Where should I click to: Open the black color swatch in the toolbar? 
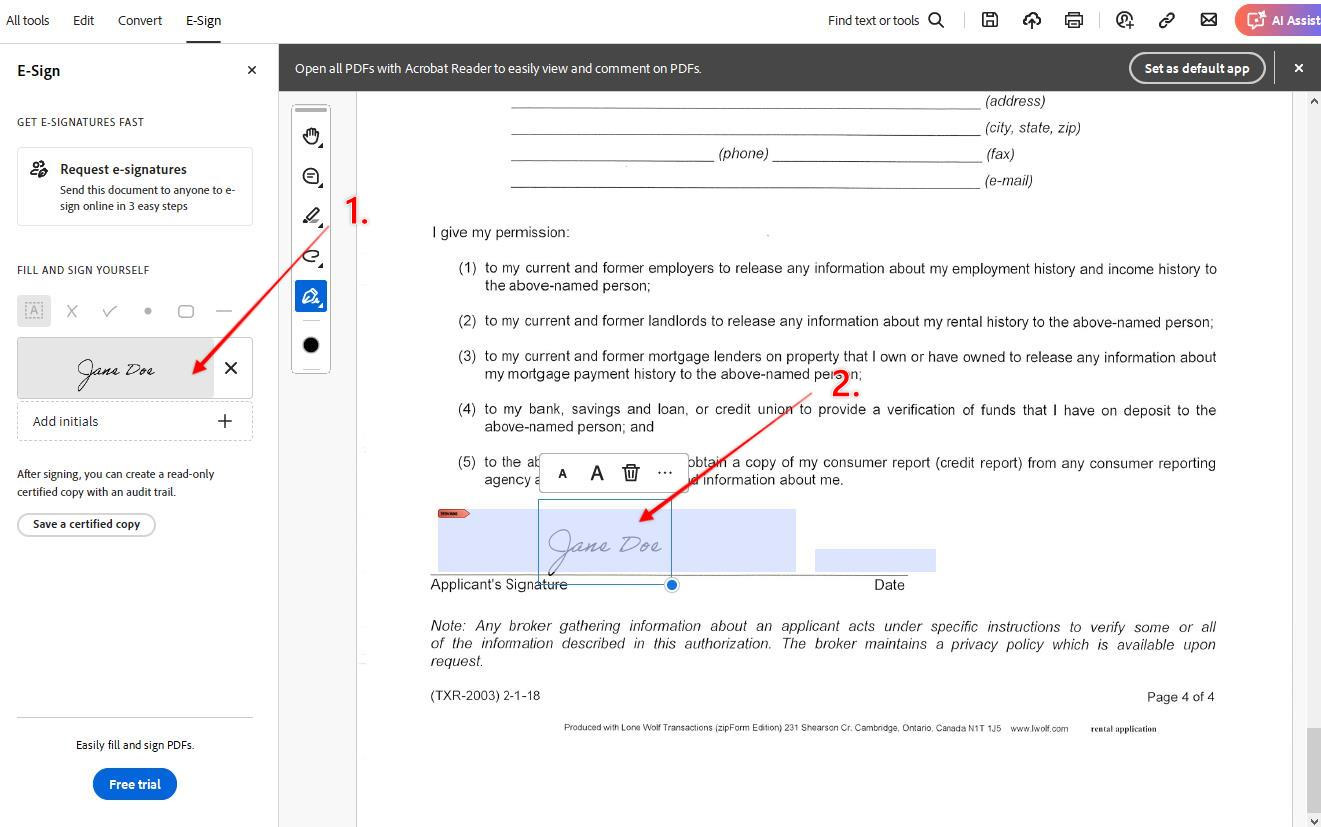point(311,345)
